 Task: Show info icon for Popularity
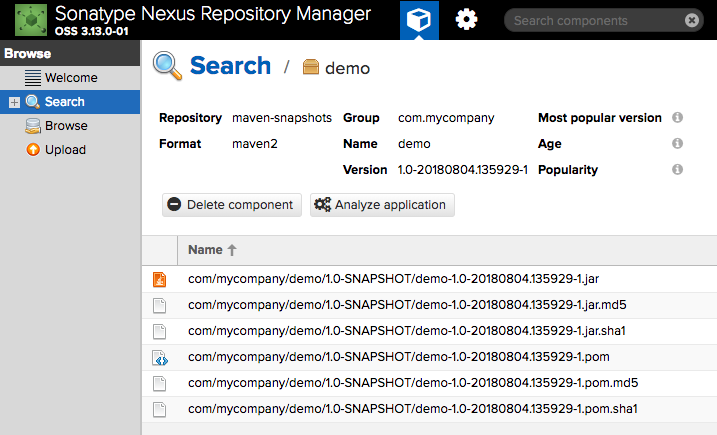pyautogui.click(x=677, y=170)
